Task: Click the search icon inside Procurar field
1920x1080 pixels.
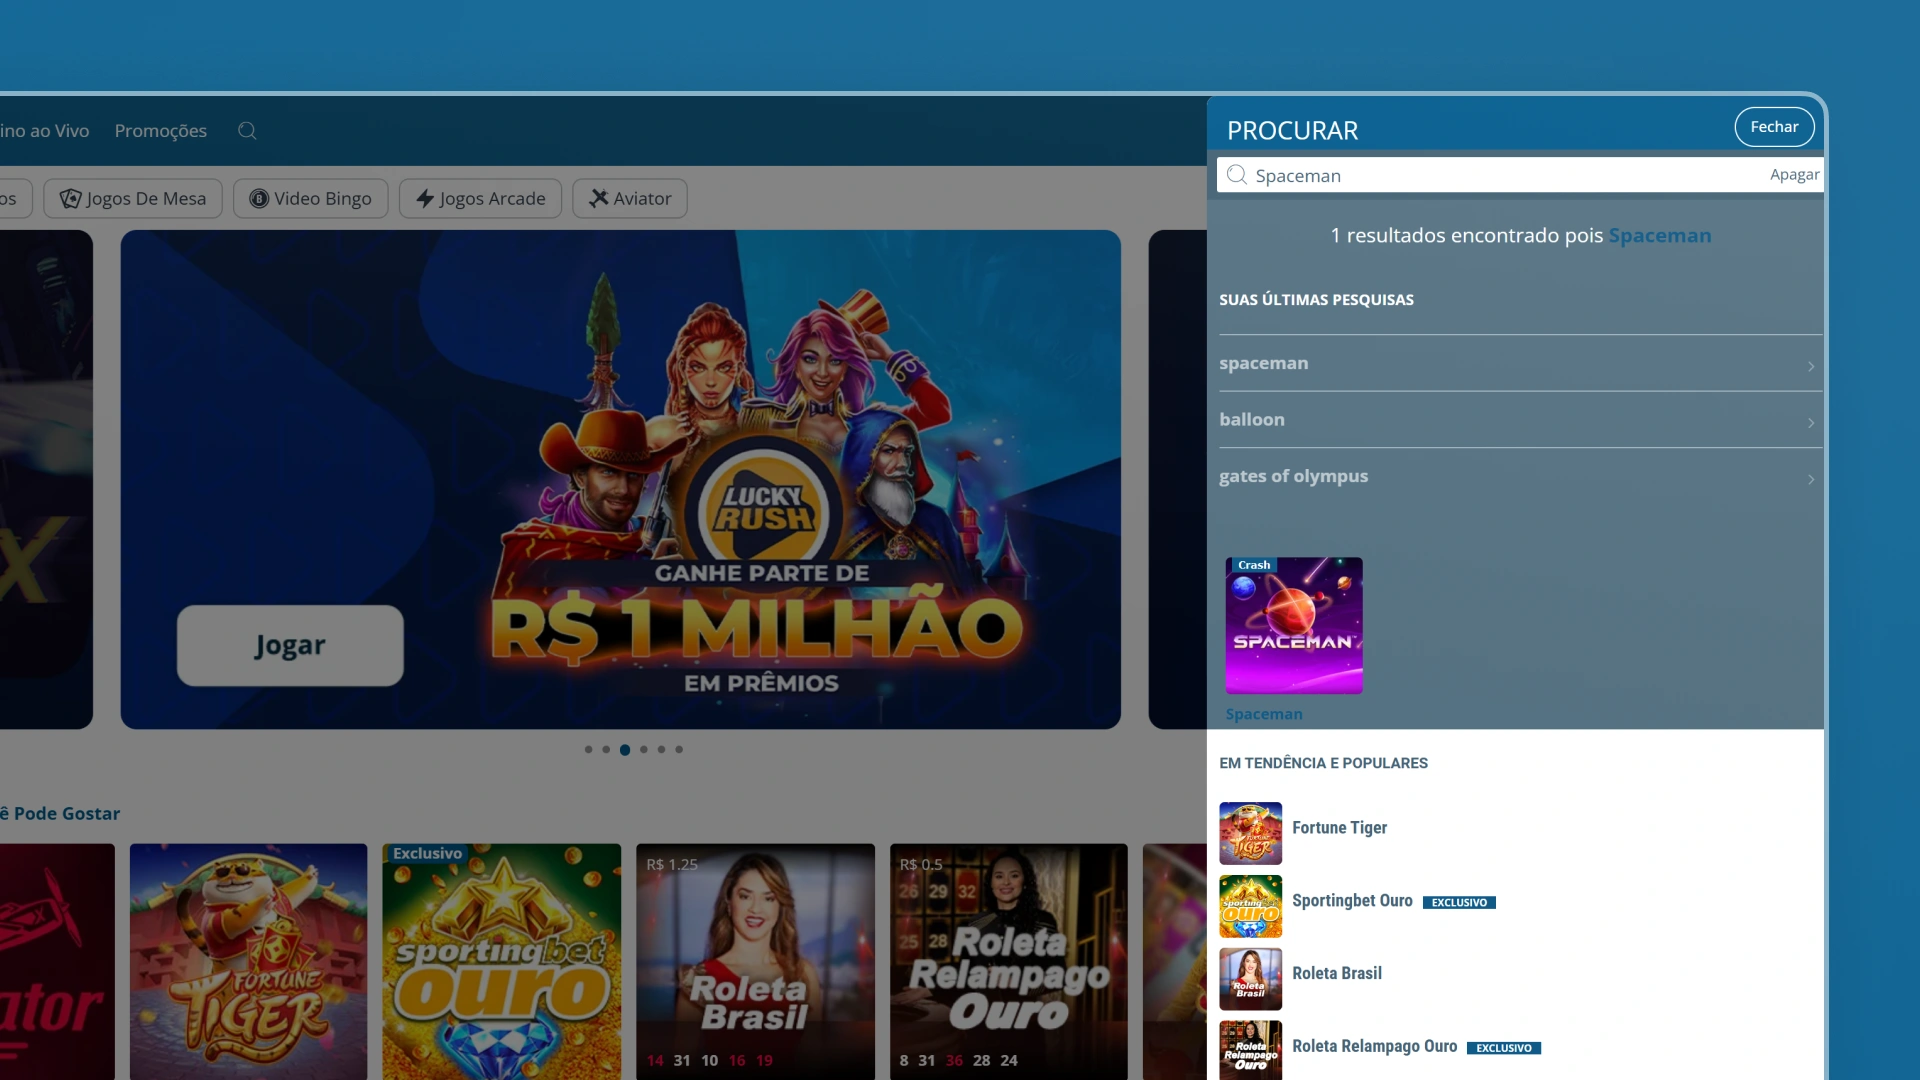Action: tap(1237, 175)
